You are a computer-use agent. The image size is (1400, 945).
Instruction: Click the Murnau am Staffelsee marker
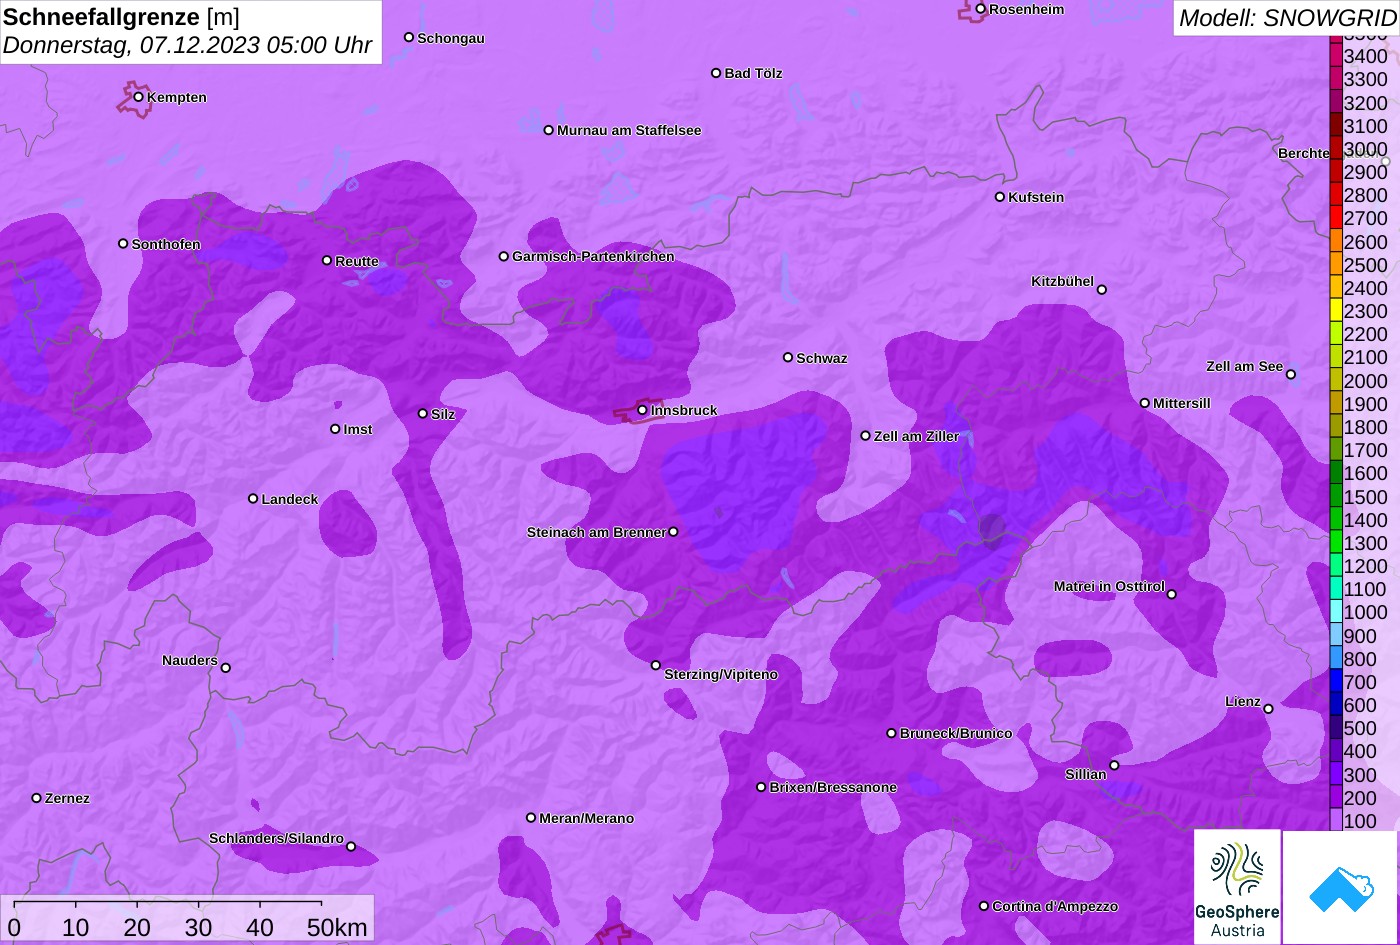tap(549, 130)
